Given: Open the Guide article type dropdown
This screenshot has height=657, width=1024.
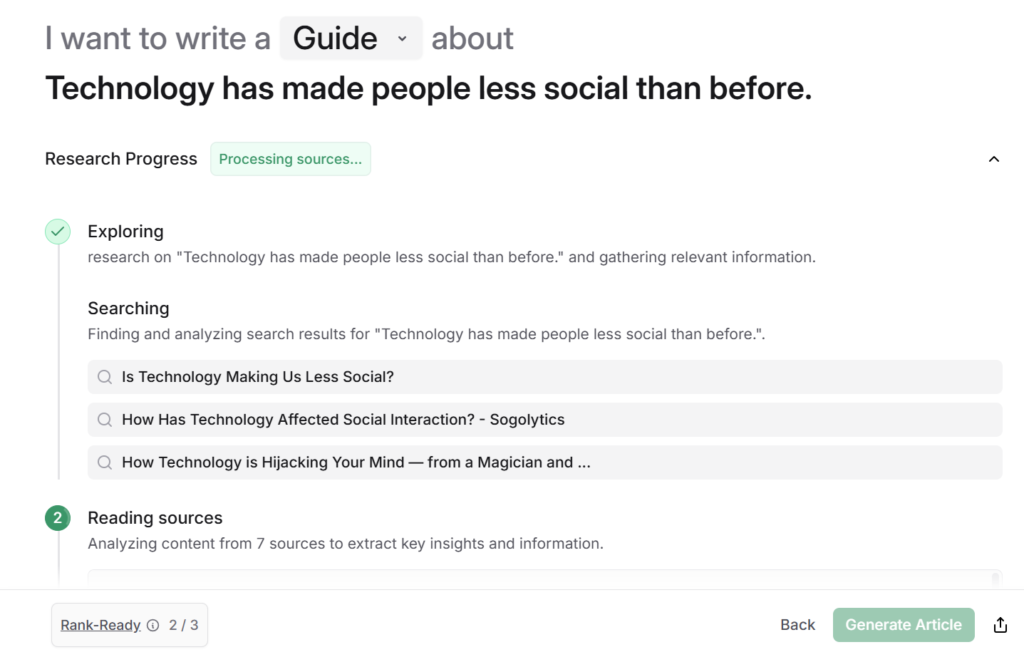Looking at the screenshot, I should coord(351,39).
